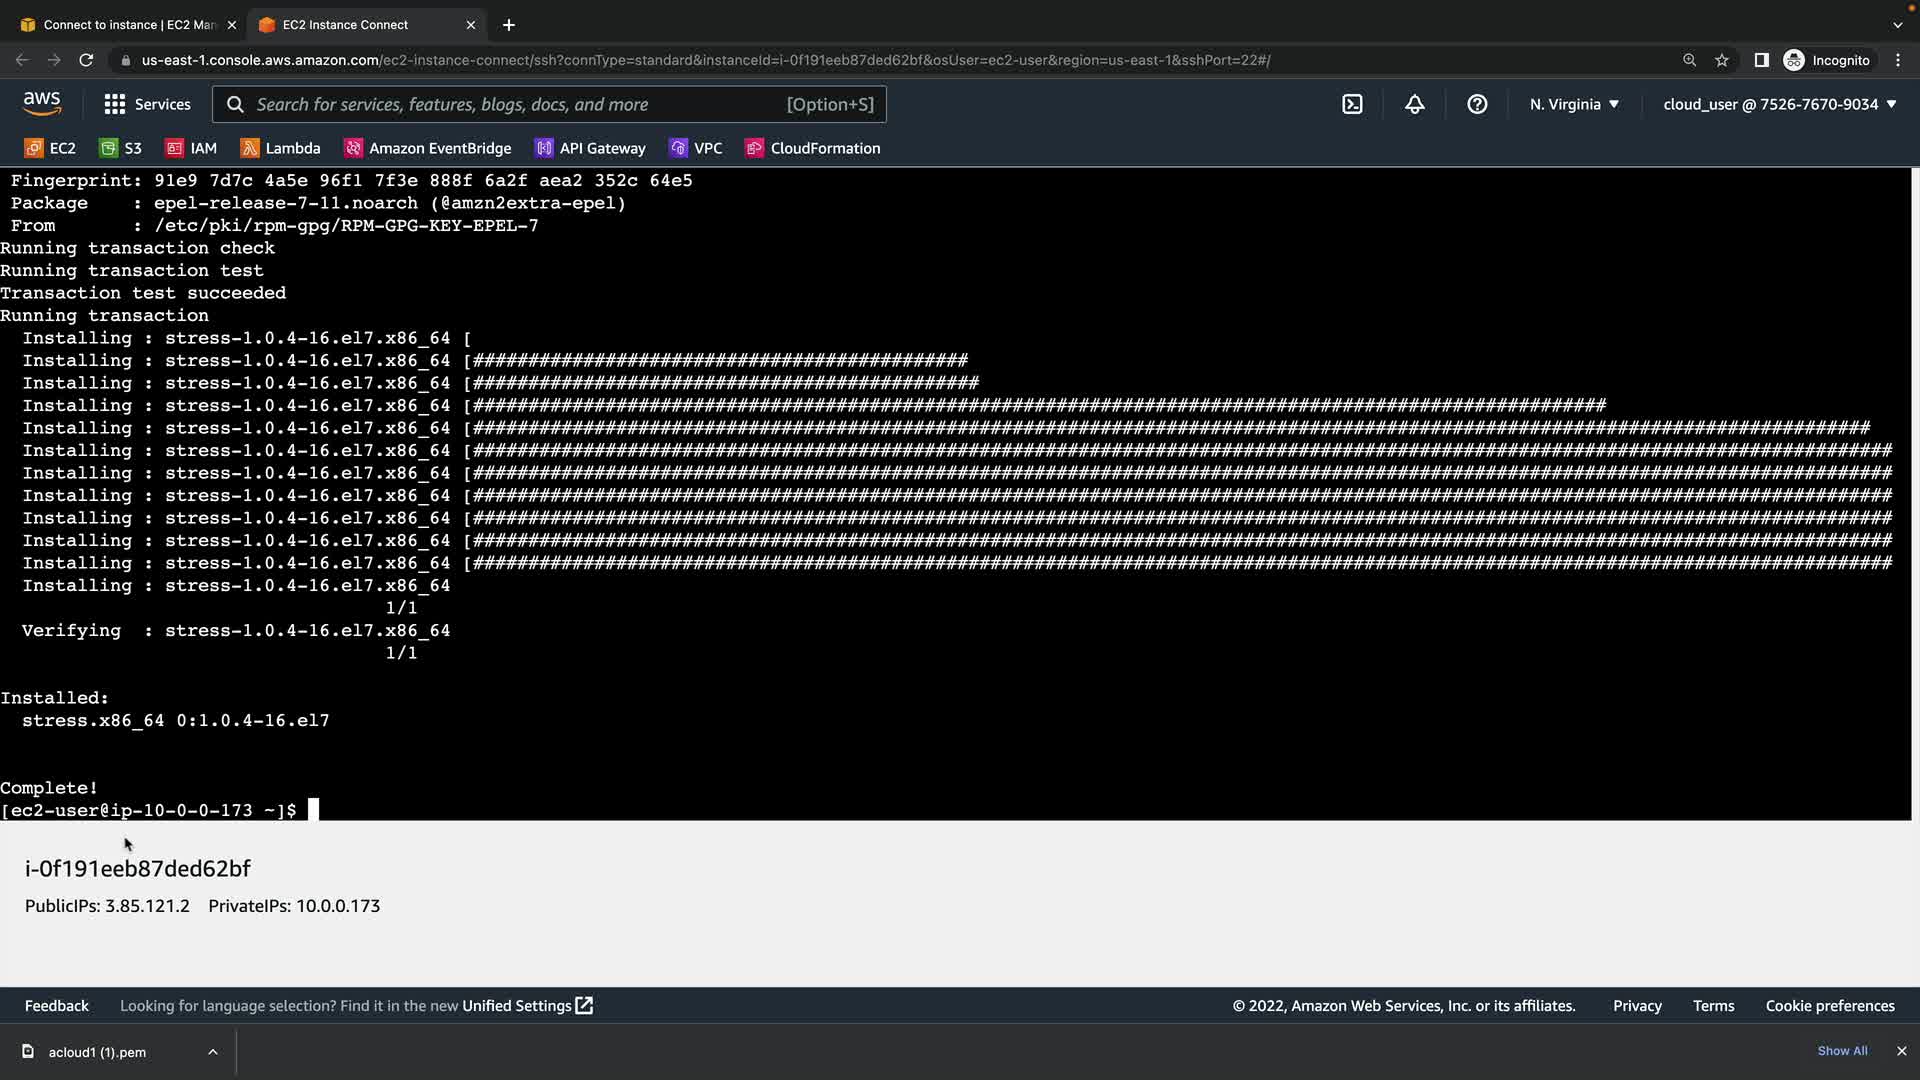Screen dimensions: 1920x1080
Task: Click Show All downloads
Action: tap(1842, 1051)
